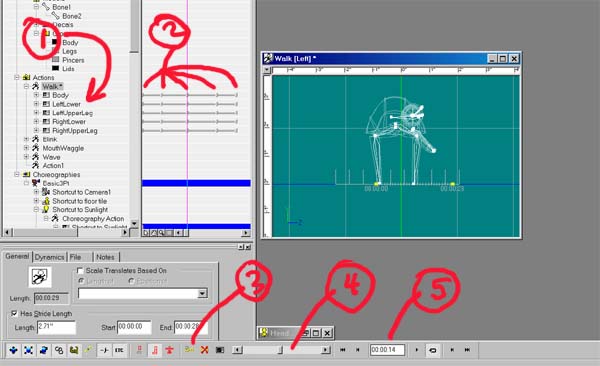Click the play button next to frame field
600x366 pixels.
pos(417,350)
